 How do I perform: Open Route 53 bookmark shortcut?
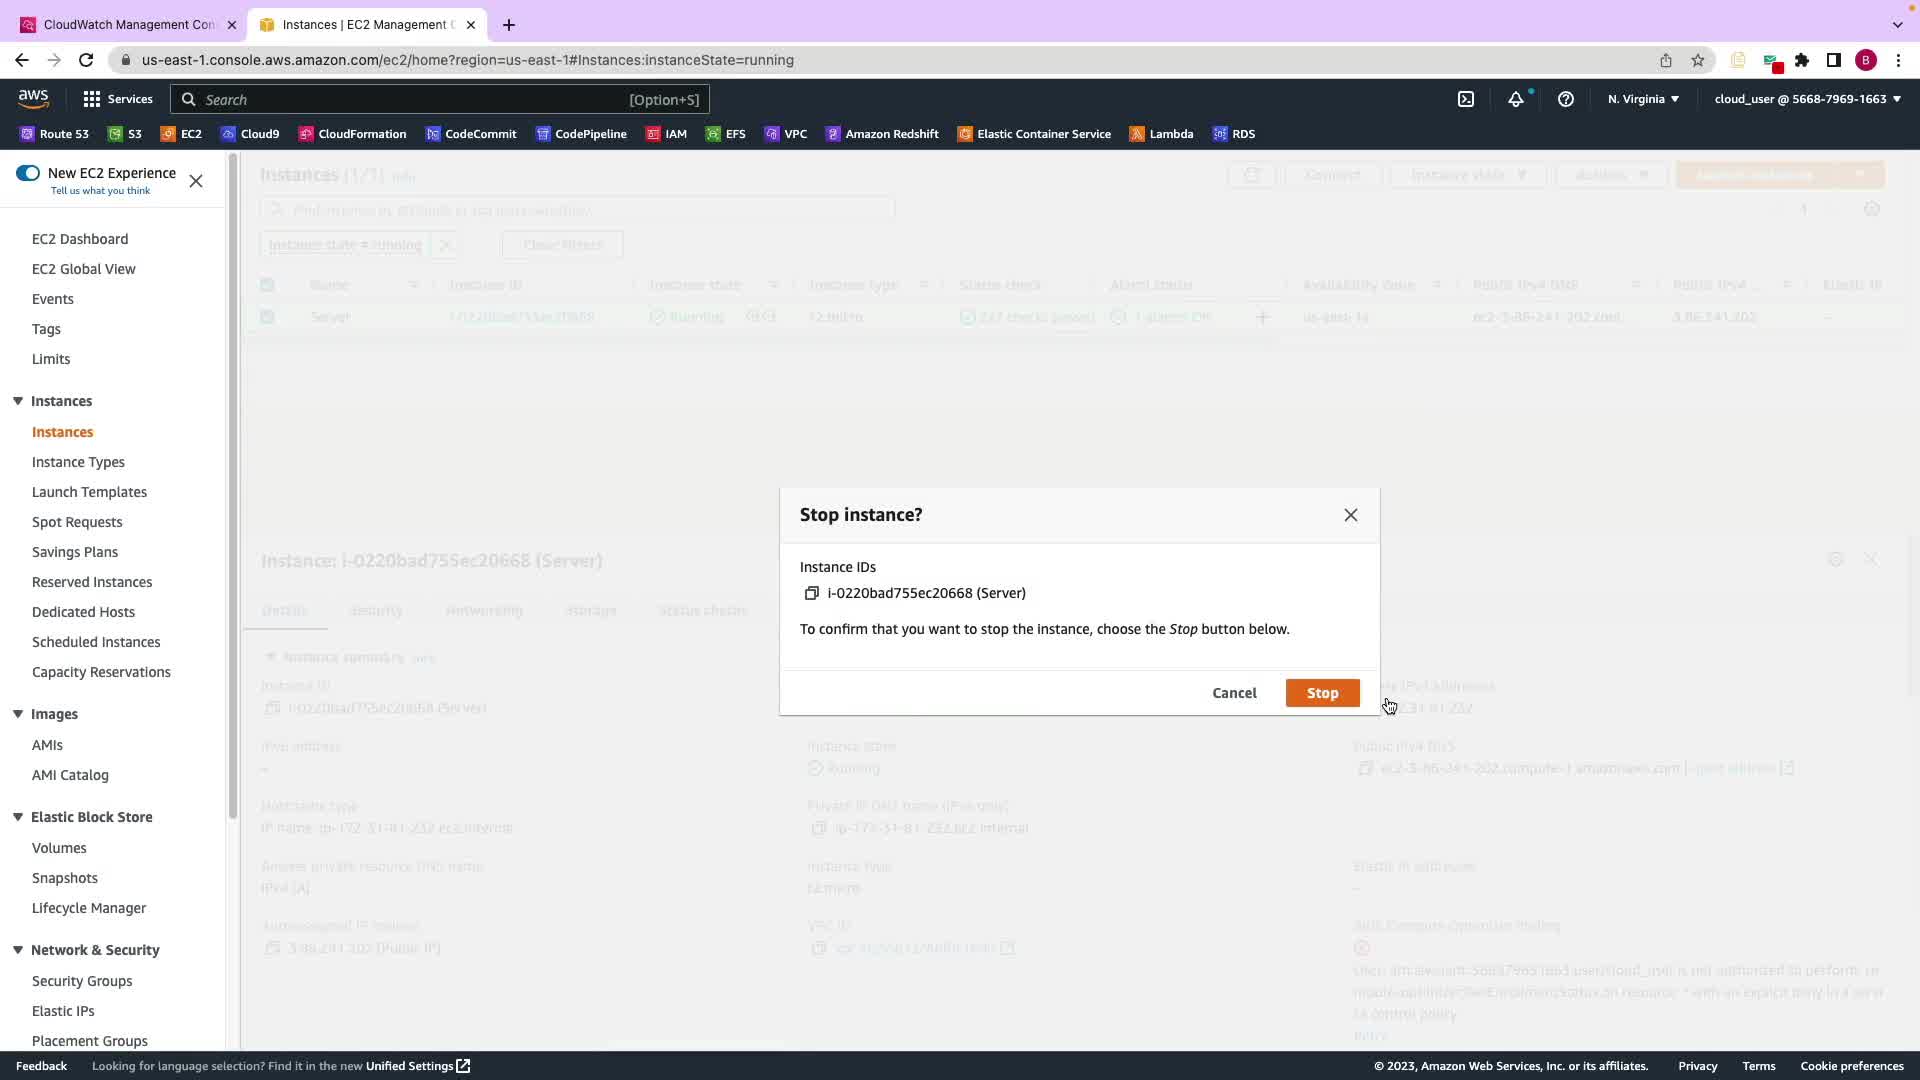[54, 134]
